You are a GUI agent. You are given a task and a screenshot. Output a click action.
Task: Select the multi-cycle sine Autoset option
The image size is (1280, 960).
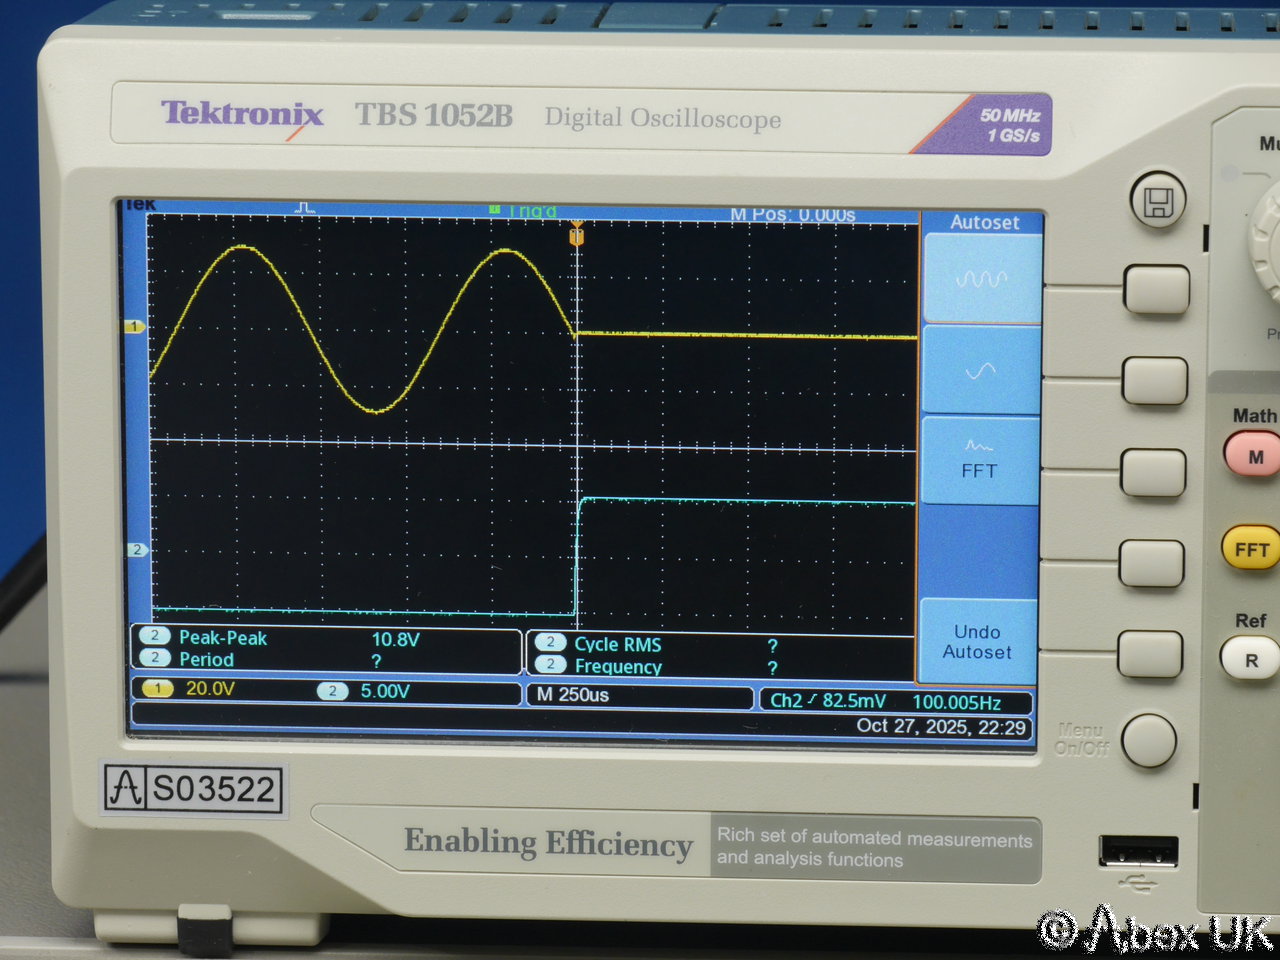tap(981, 278)
